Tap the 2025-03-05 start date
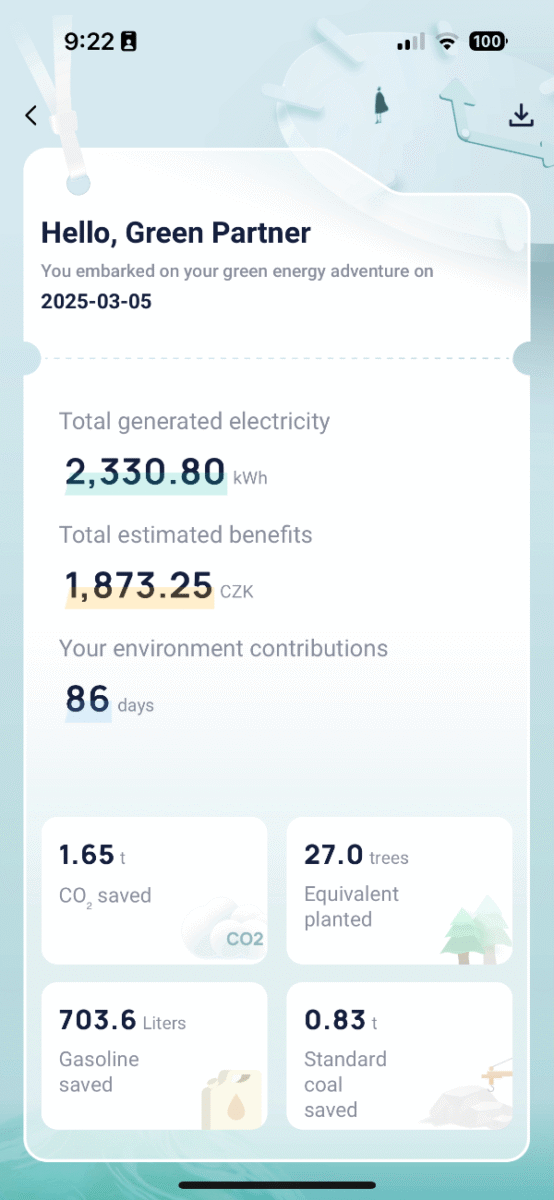Image resolution: width=554 pixels, height=1200 pixels. (96, 301)
